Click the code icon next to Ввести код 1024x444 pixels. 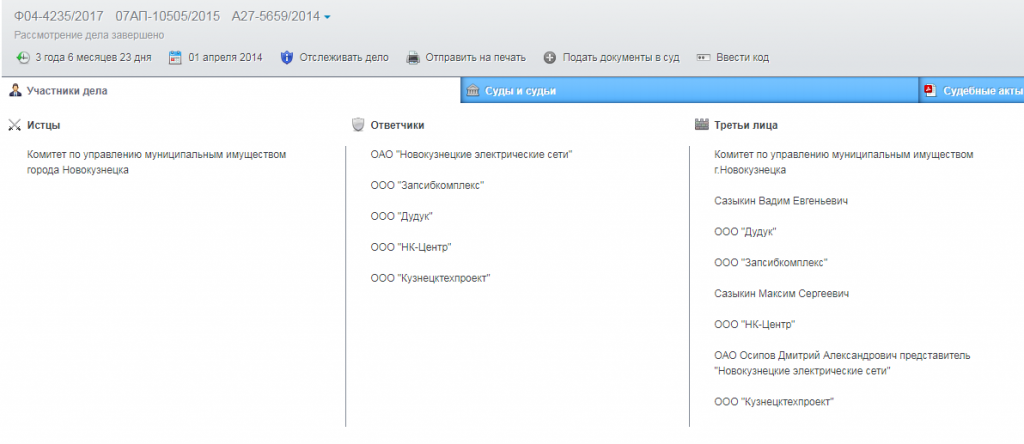pyautogui.click(x=703, y=57)
